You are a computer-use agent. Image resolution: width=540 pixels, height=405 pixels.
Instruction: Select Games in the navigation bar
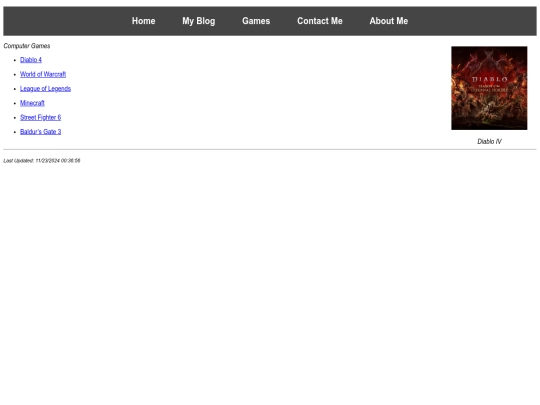coord(256,21)
